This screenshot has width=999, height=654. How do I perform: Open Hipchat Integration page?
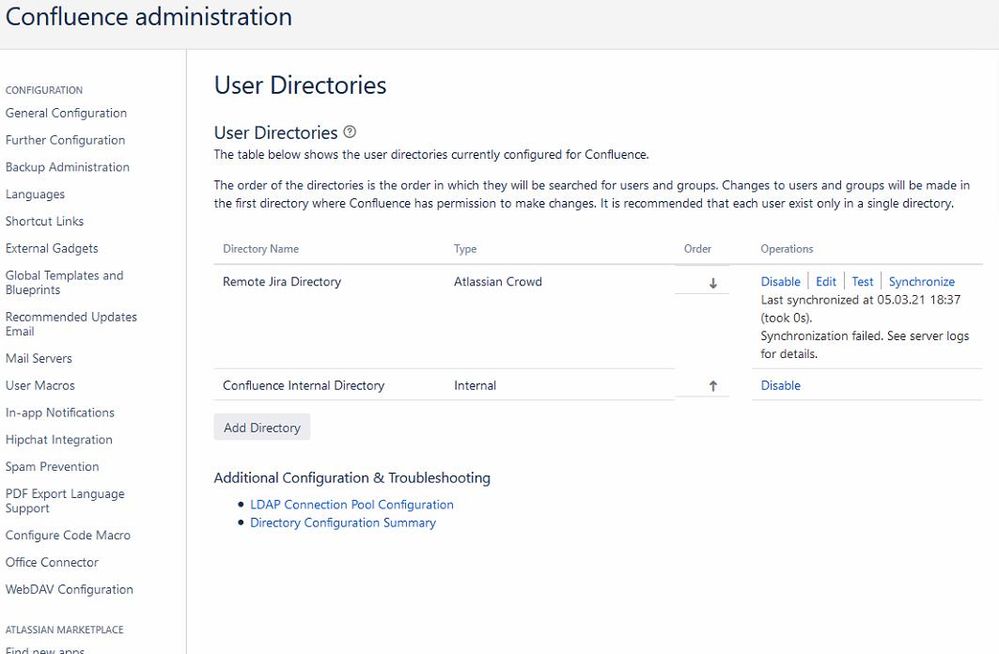[59, 440]
